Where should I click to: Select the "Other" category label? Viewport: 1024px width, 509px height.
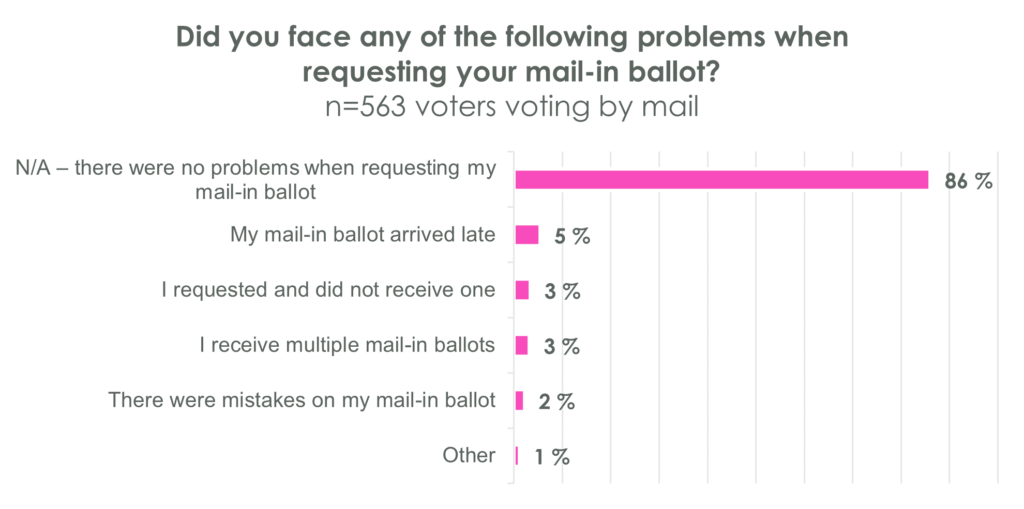click(x=469, y=455)
